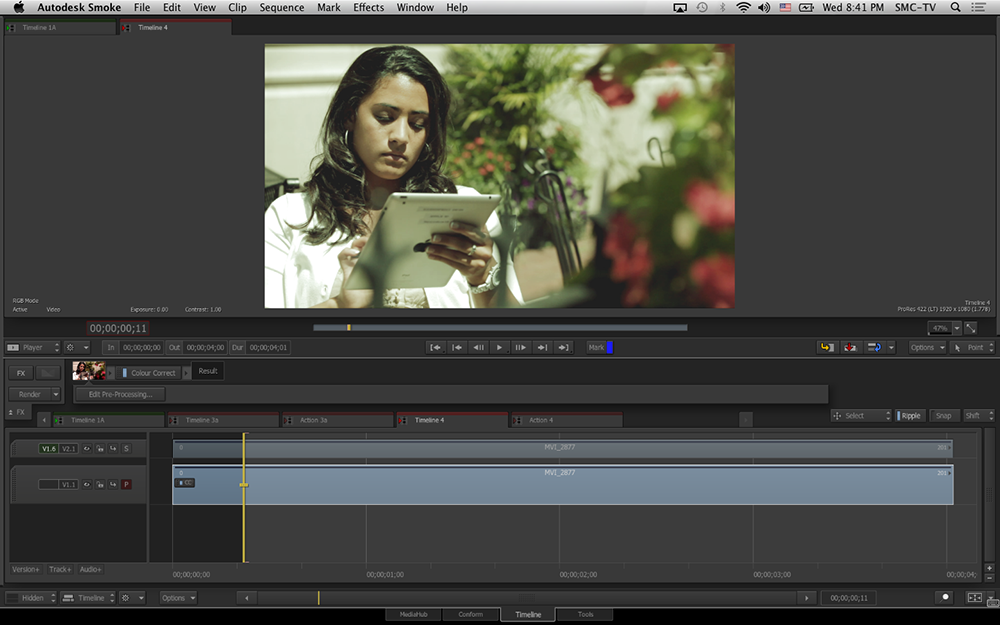Add a new track with Track+

60,569
